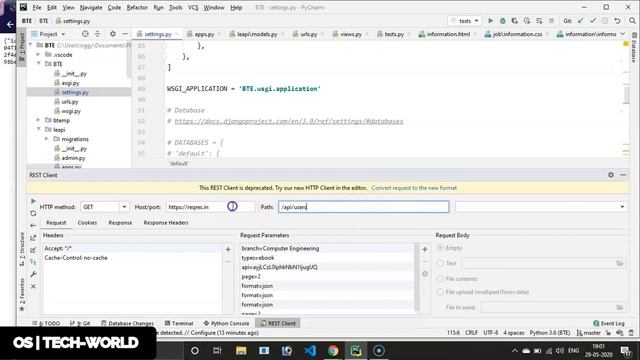This screenshot has width=640, height=360.
Task: Select the 'page=2' request parameter row
Action: 327,276
